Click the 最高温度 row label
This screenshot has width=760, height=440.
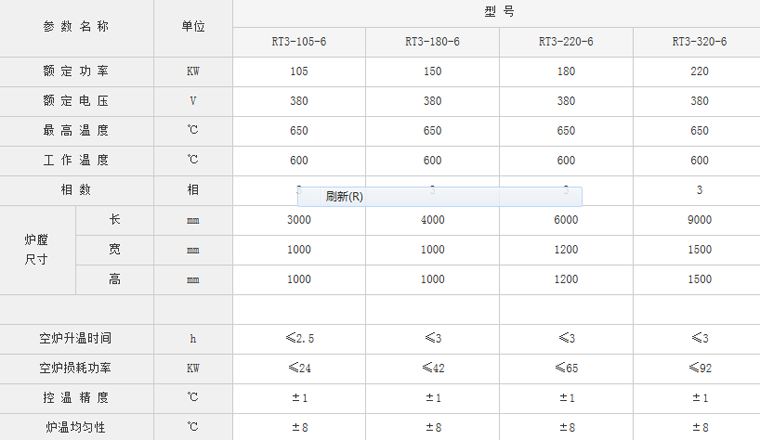coord(76,131)
